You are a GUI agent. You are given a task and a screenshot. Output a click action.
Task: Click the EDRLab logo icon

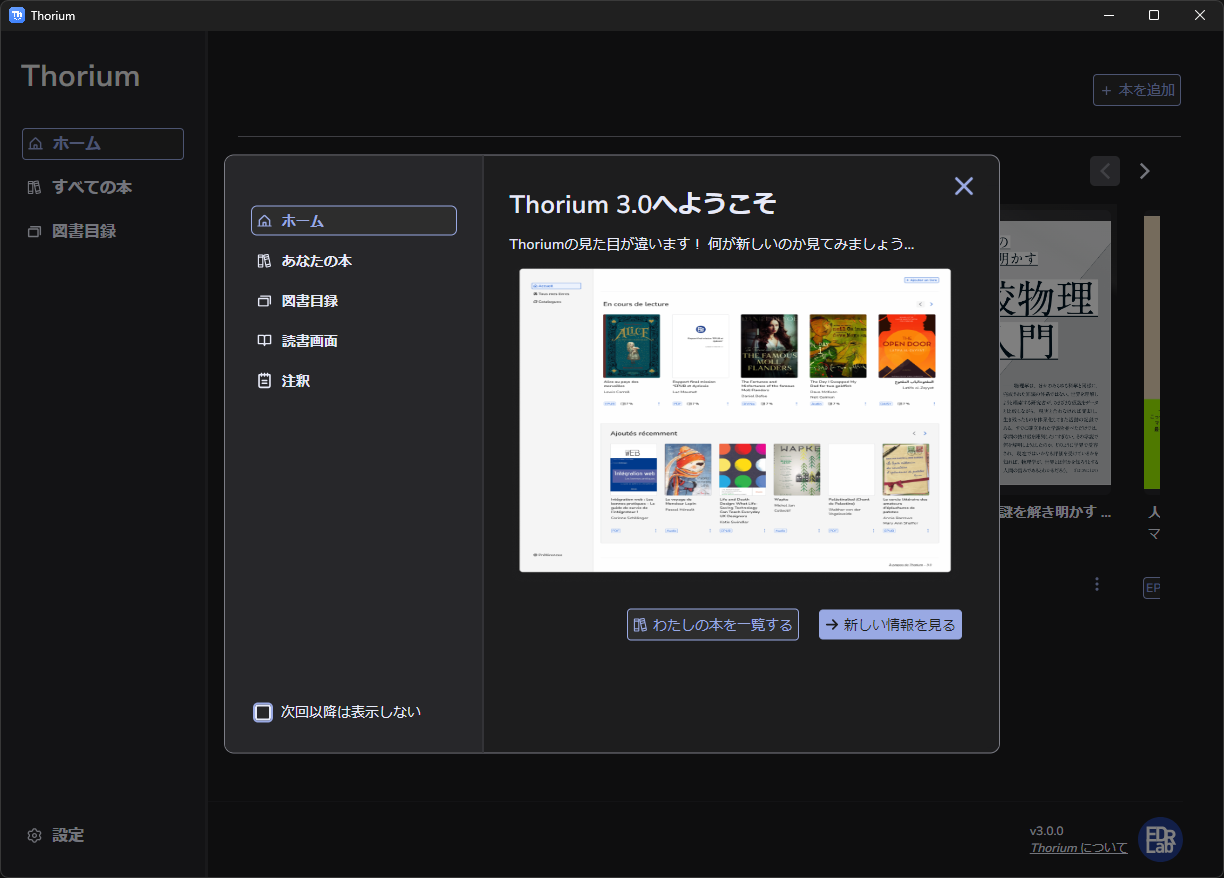(1160, 840)
